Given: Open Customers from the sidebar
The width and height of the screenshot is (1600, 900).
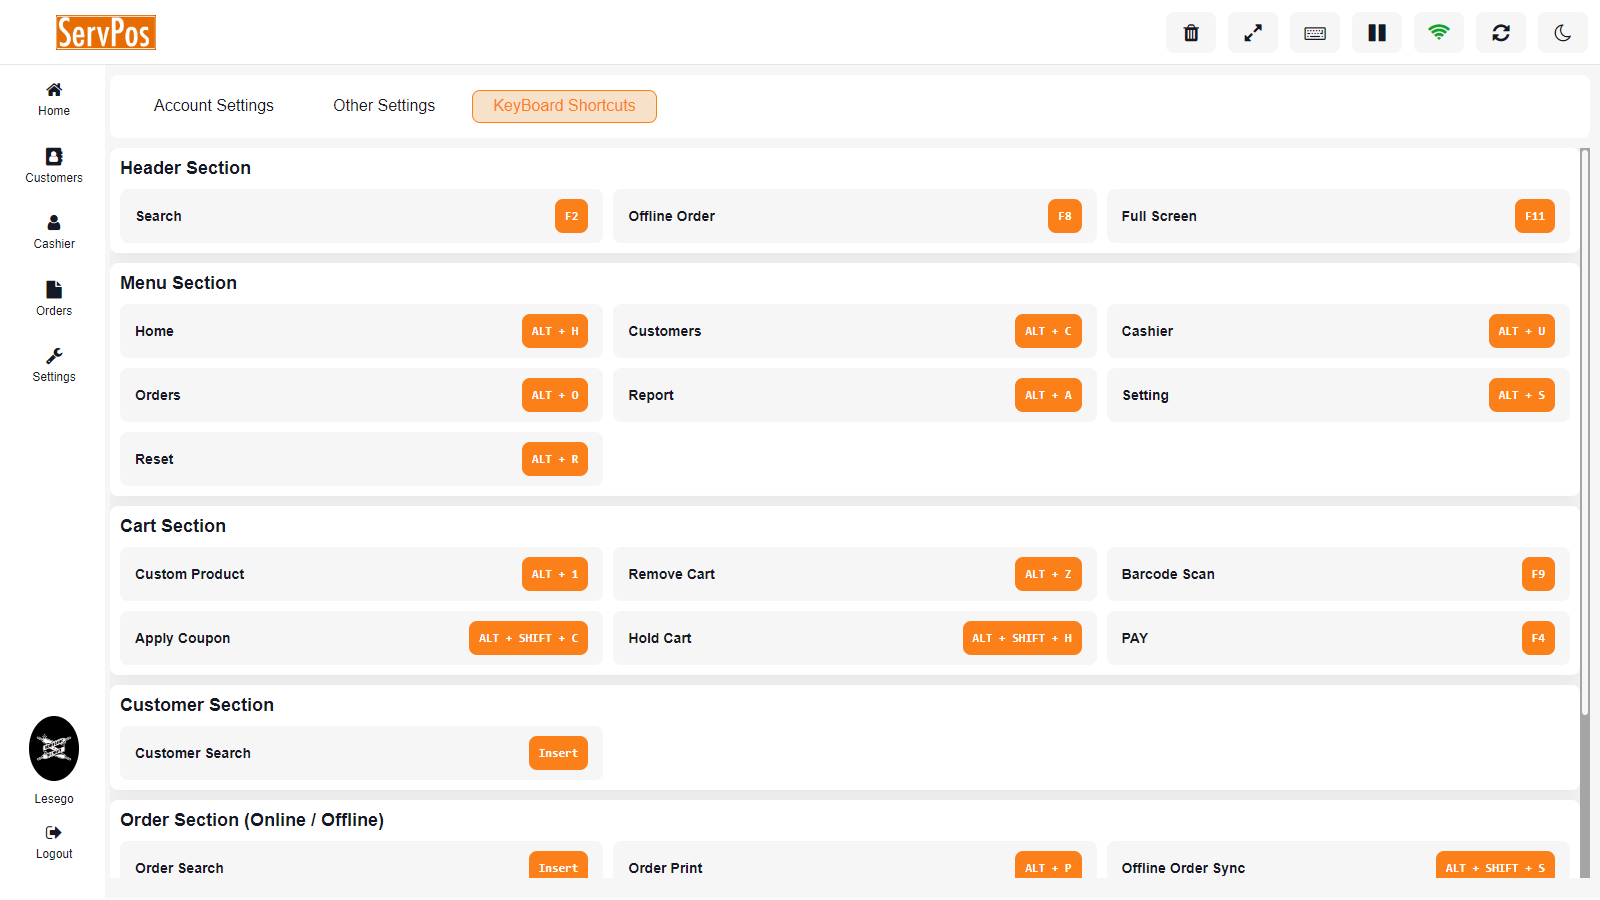Looking at the screenshot, I should 54,166.
